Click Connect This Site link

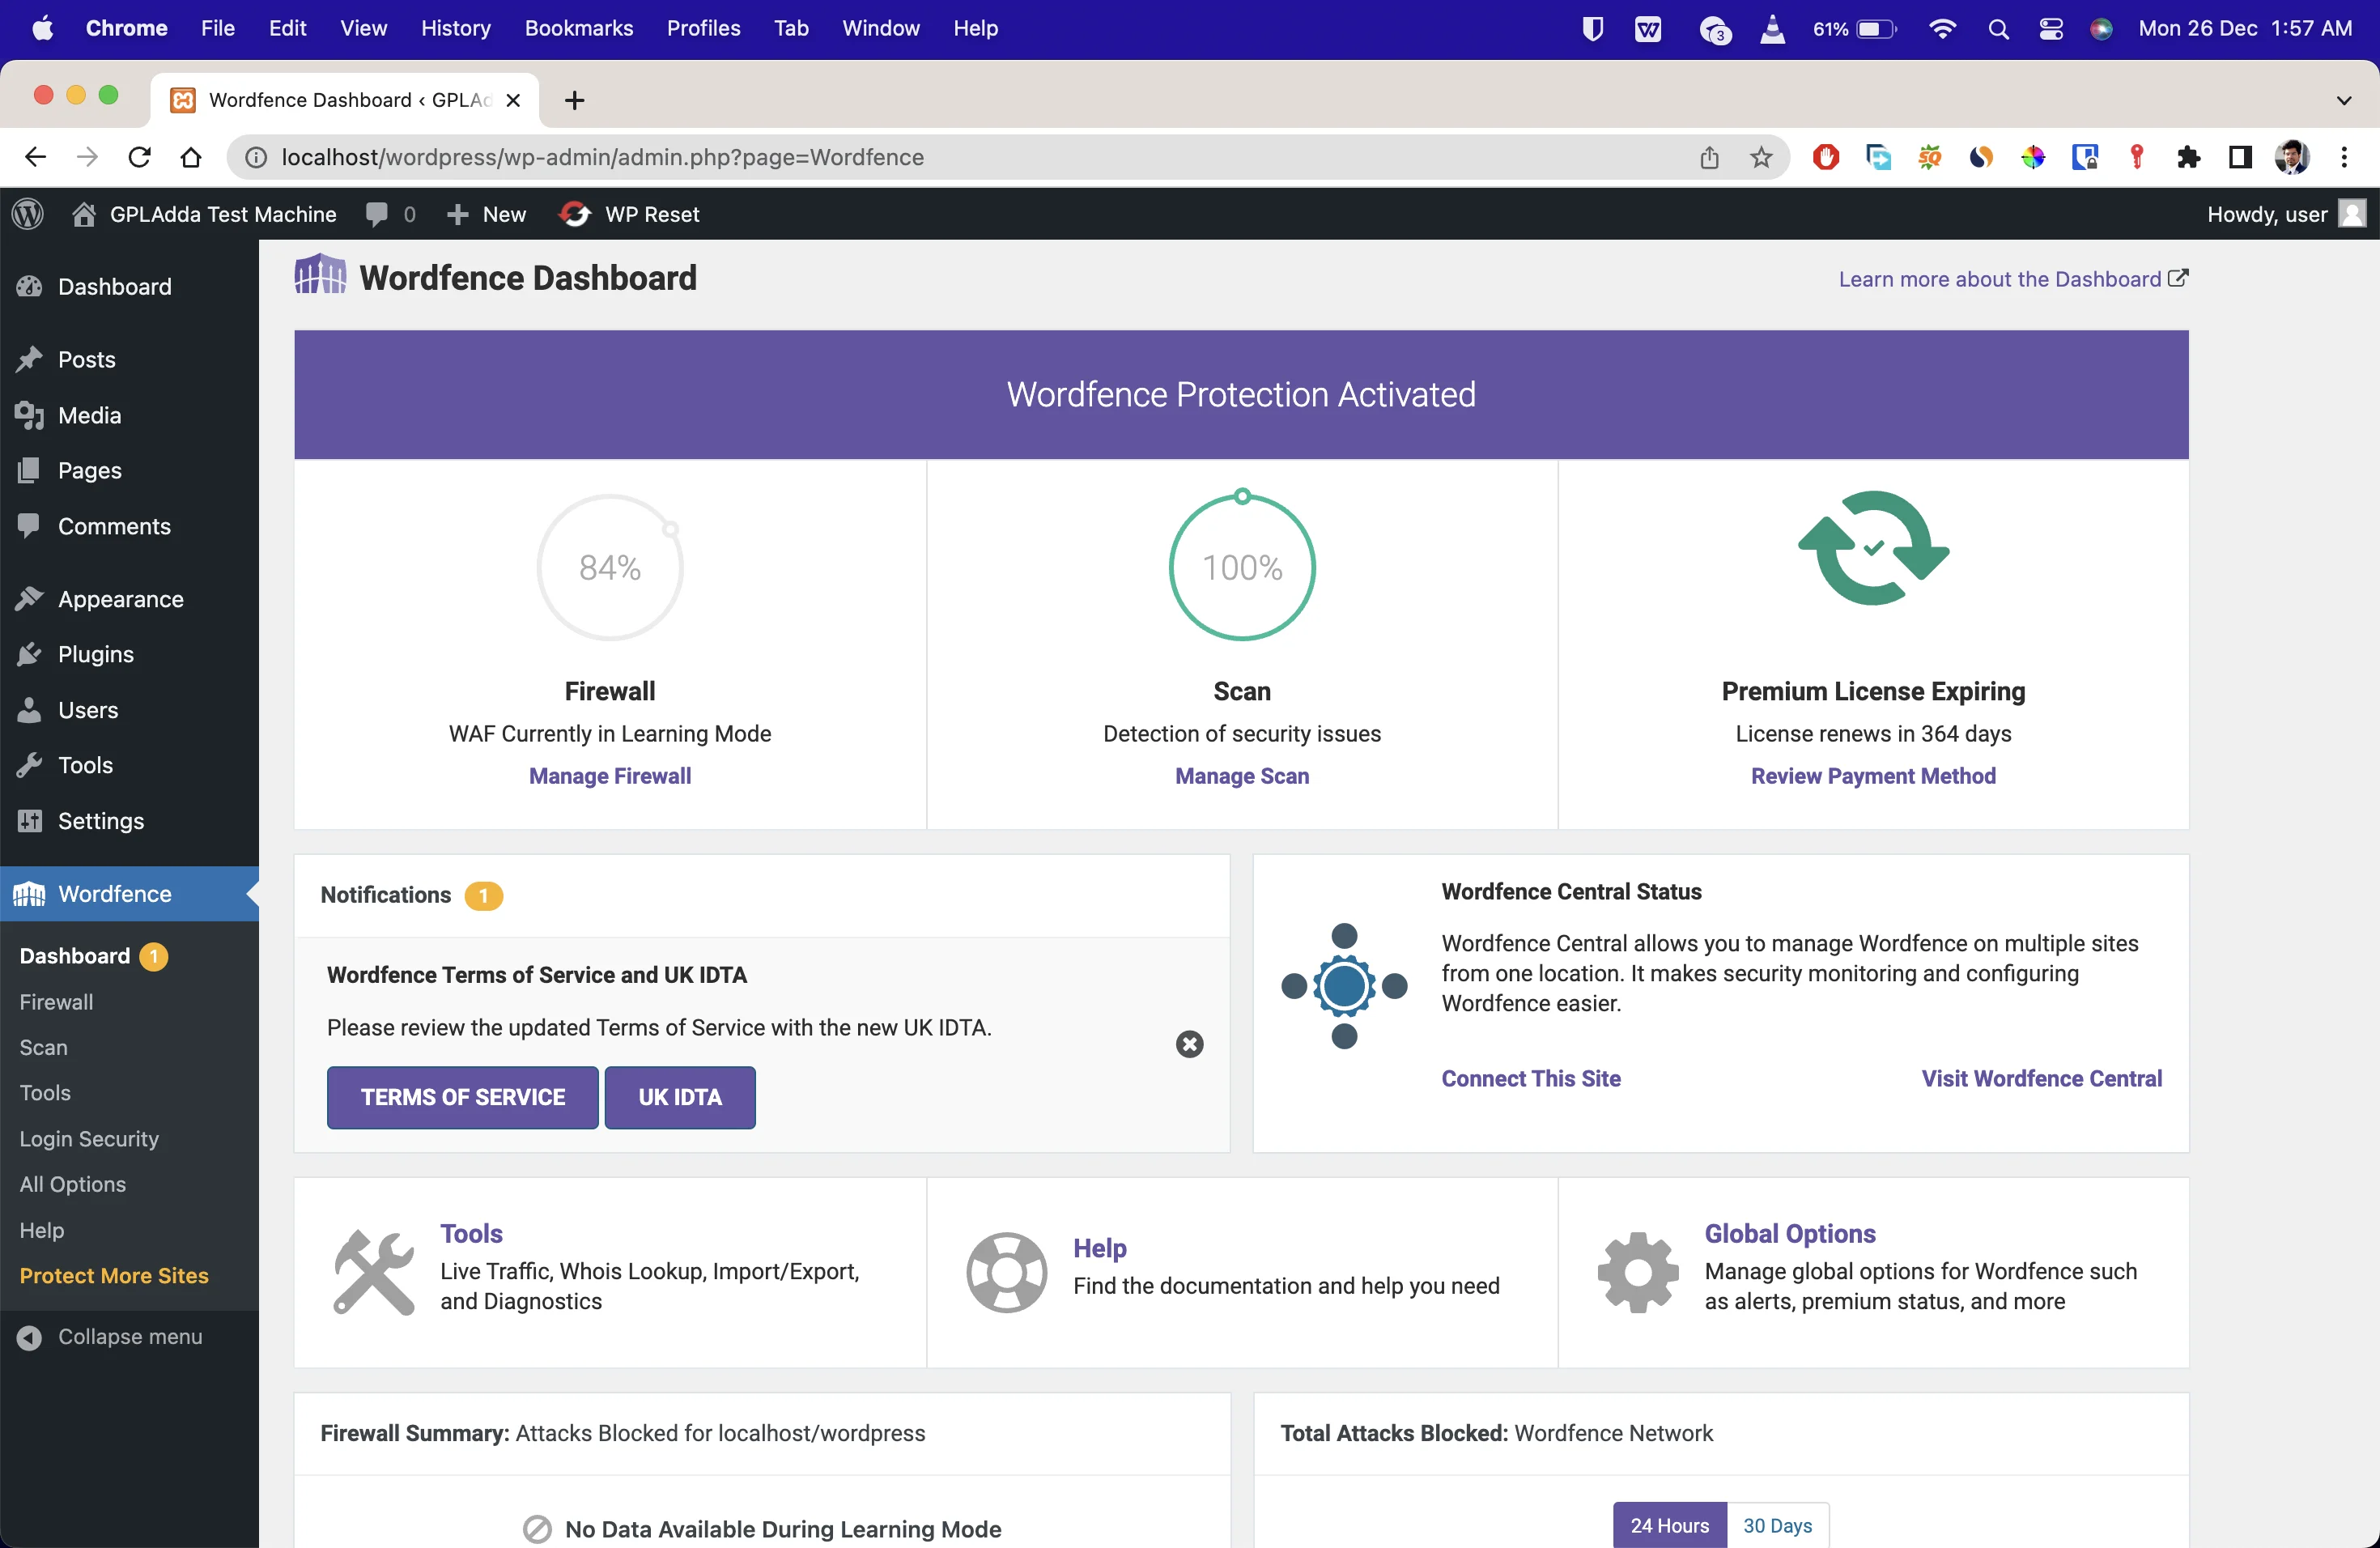coord(1531,1079)
